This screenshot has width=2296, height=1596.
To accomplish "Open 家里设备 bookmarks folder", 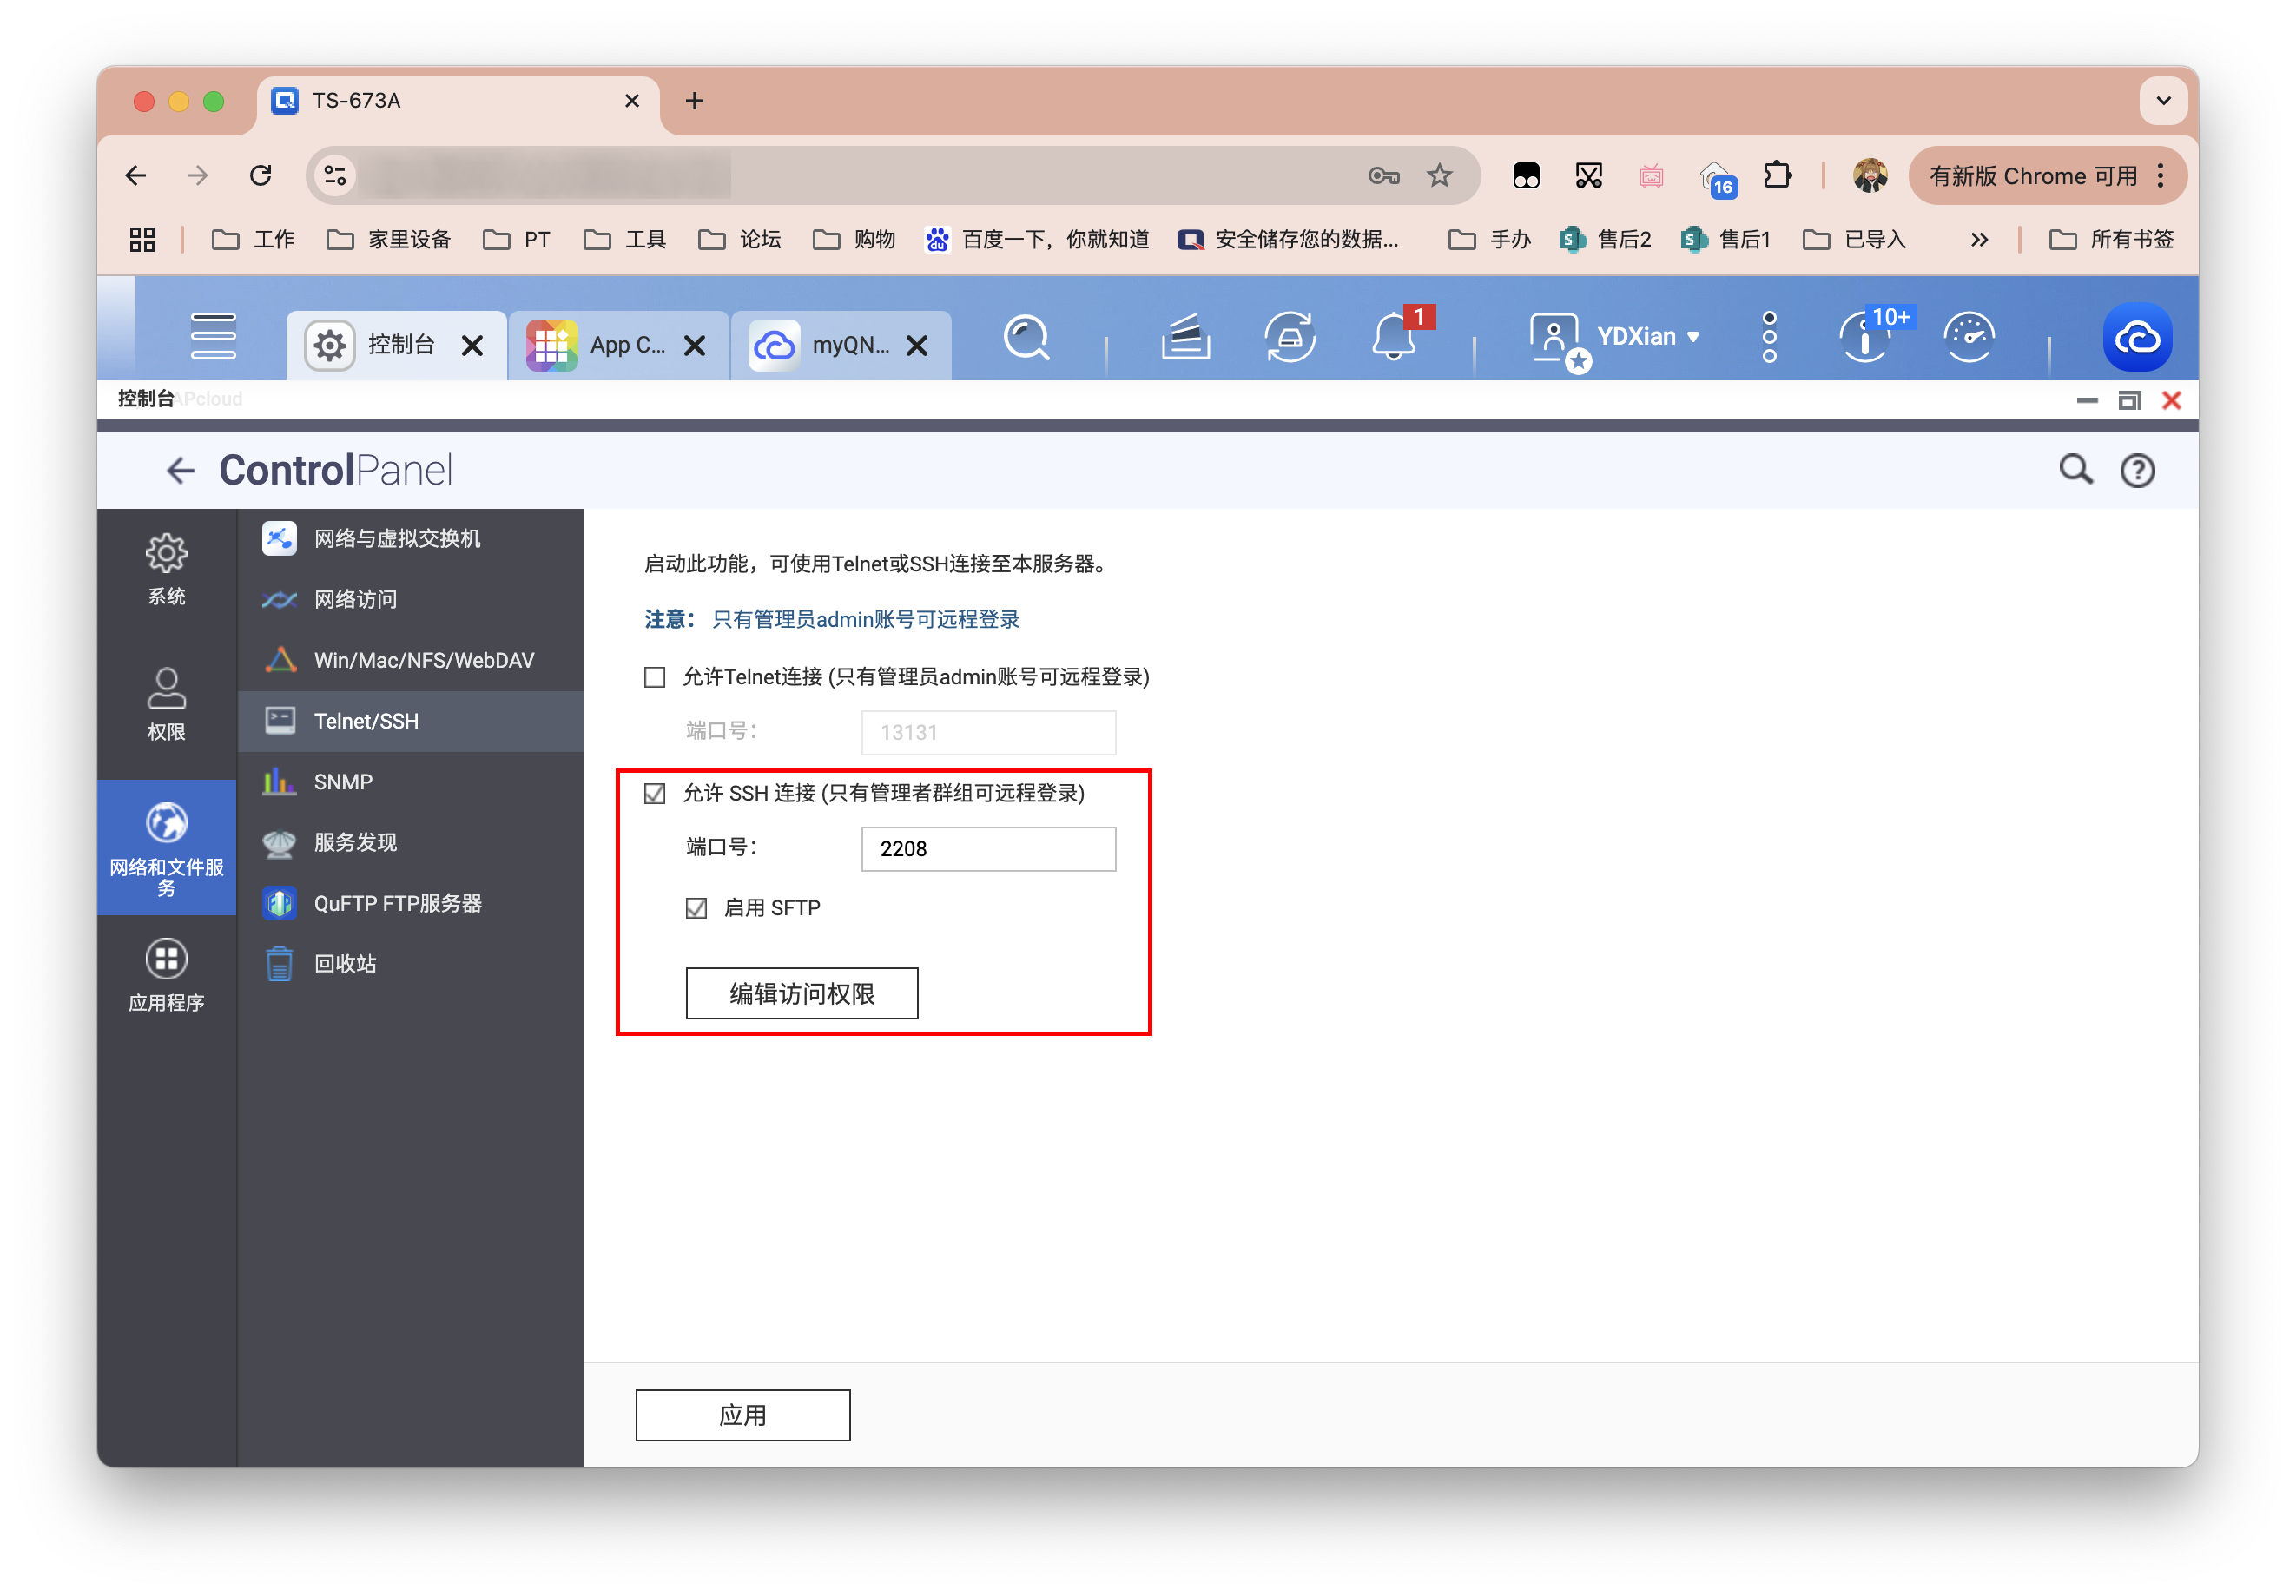I will 389,240.
